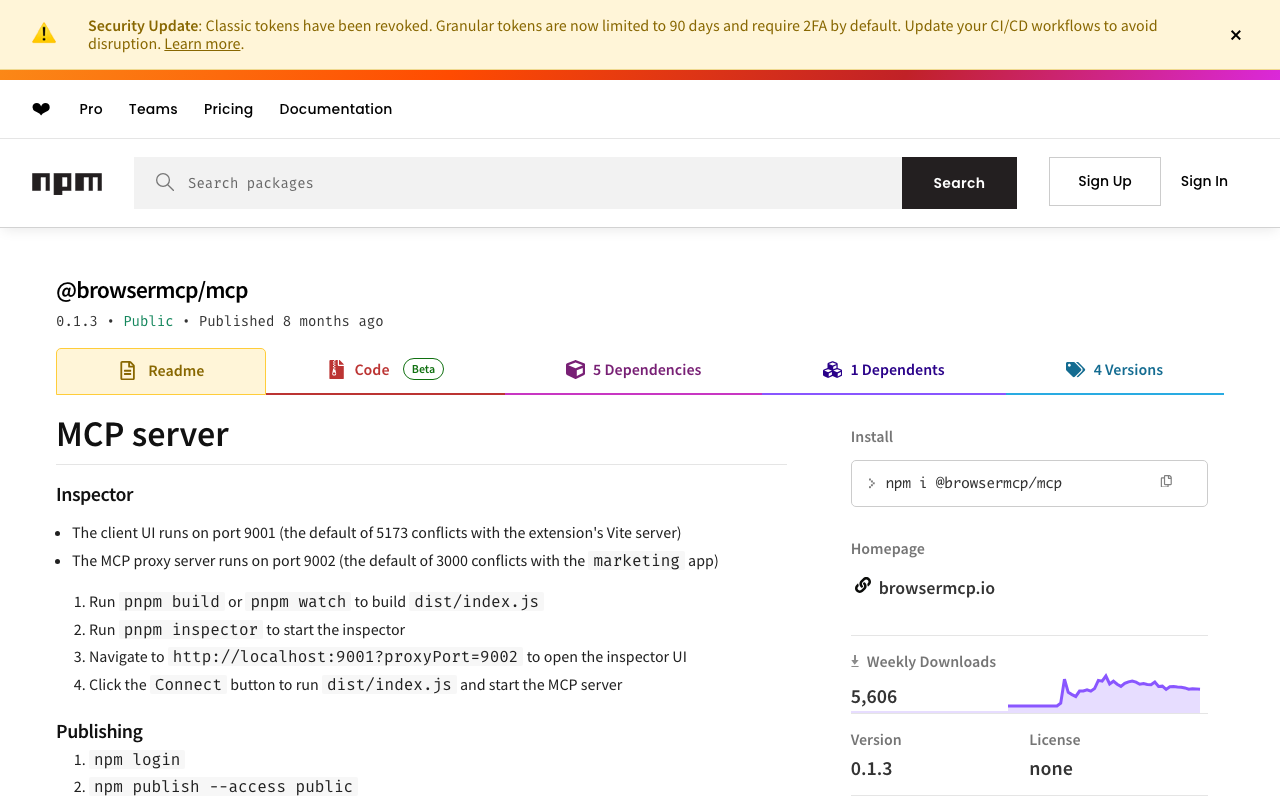Click the homepage link chain icon
The width and height of the screenshot is (1280, 800).
[862, 586]
